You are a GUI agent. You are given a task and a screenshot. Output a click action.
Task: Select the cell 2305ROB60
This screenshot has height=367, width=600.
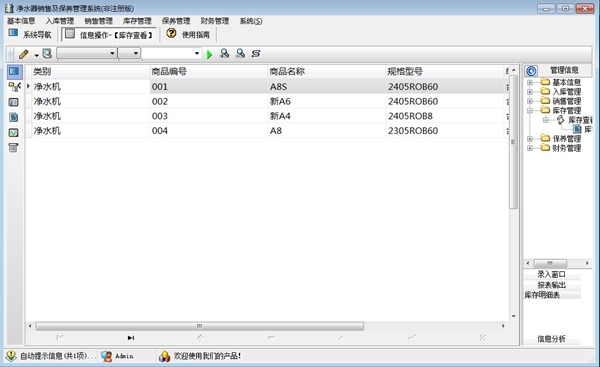pos(445,131)
